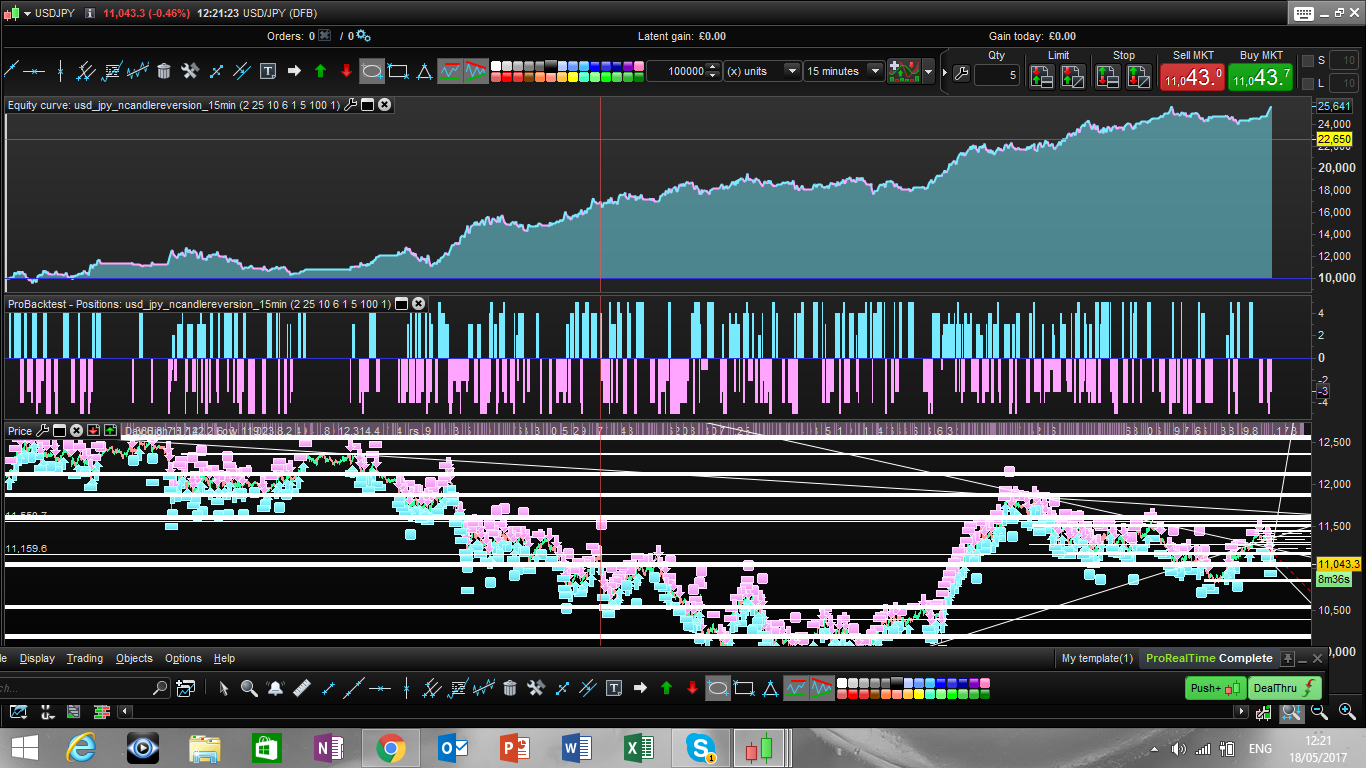1366x768 pixels.
Task: Click the USDJPY instrument info icon
Action: pyautogui.click(x=90, y=13)
